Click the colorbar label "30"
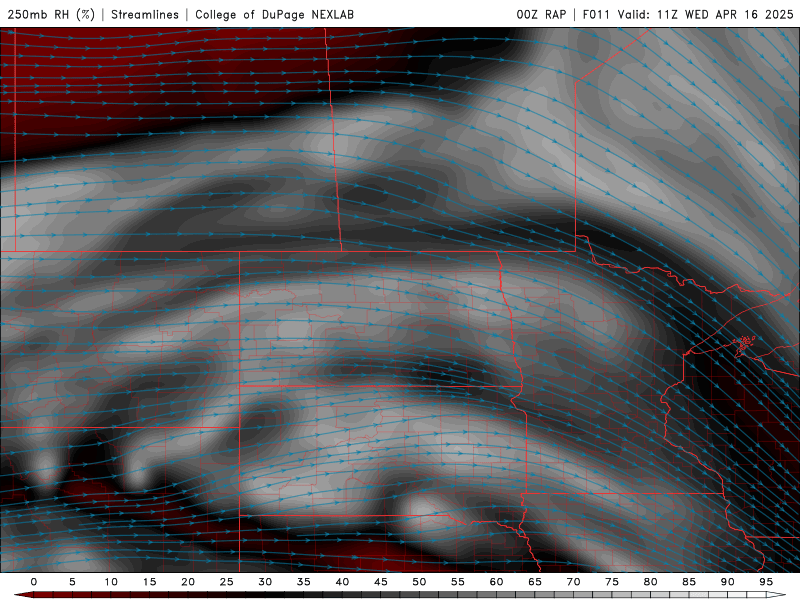This screenshot has height=600, width=800. [265, 582]
